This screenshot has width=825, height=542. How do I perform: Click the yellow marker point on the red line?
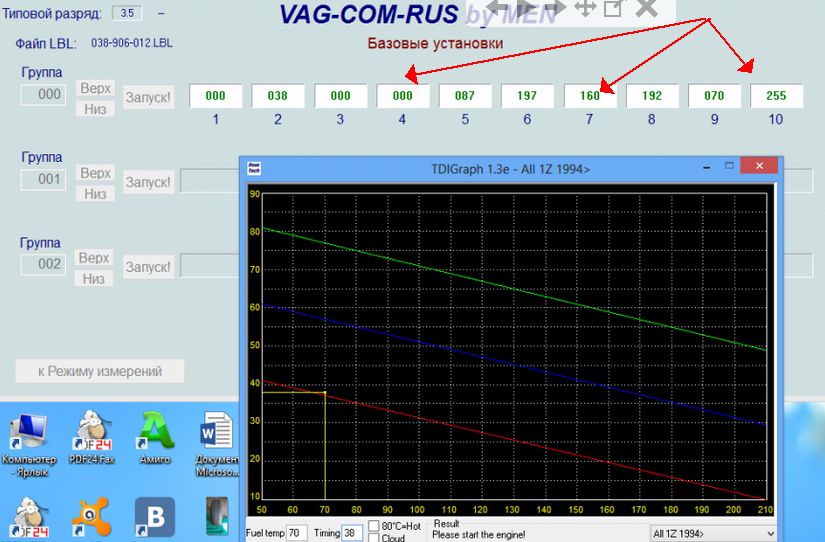pyautogui.click(x=325, y=393)
